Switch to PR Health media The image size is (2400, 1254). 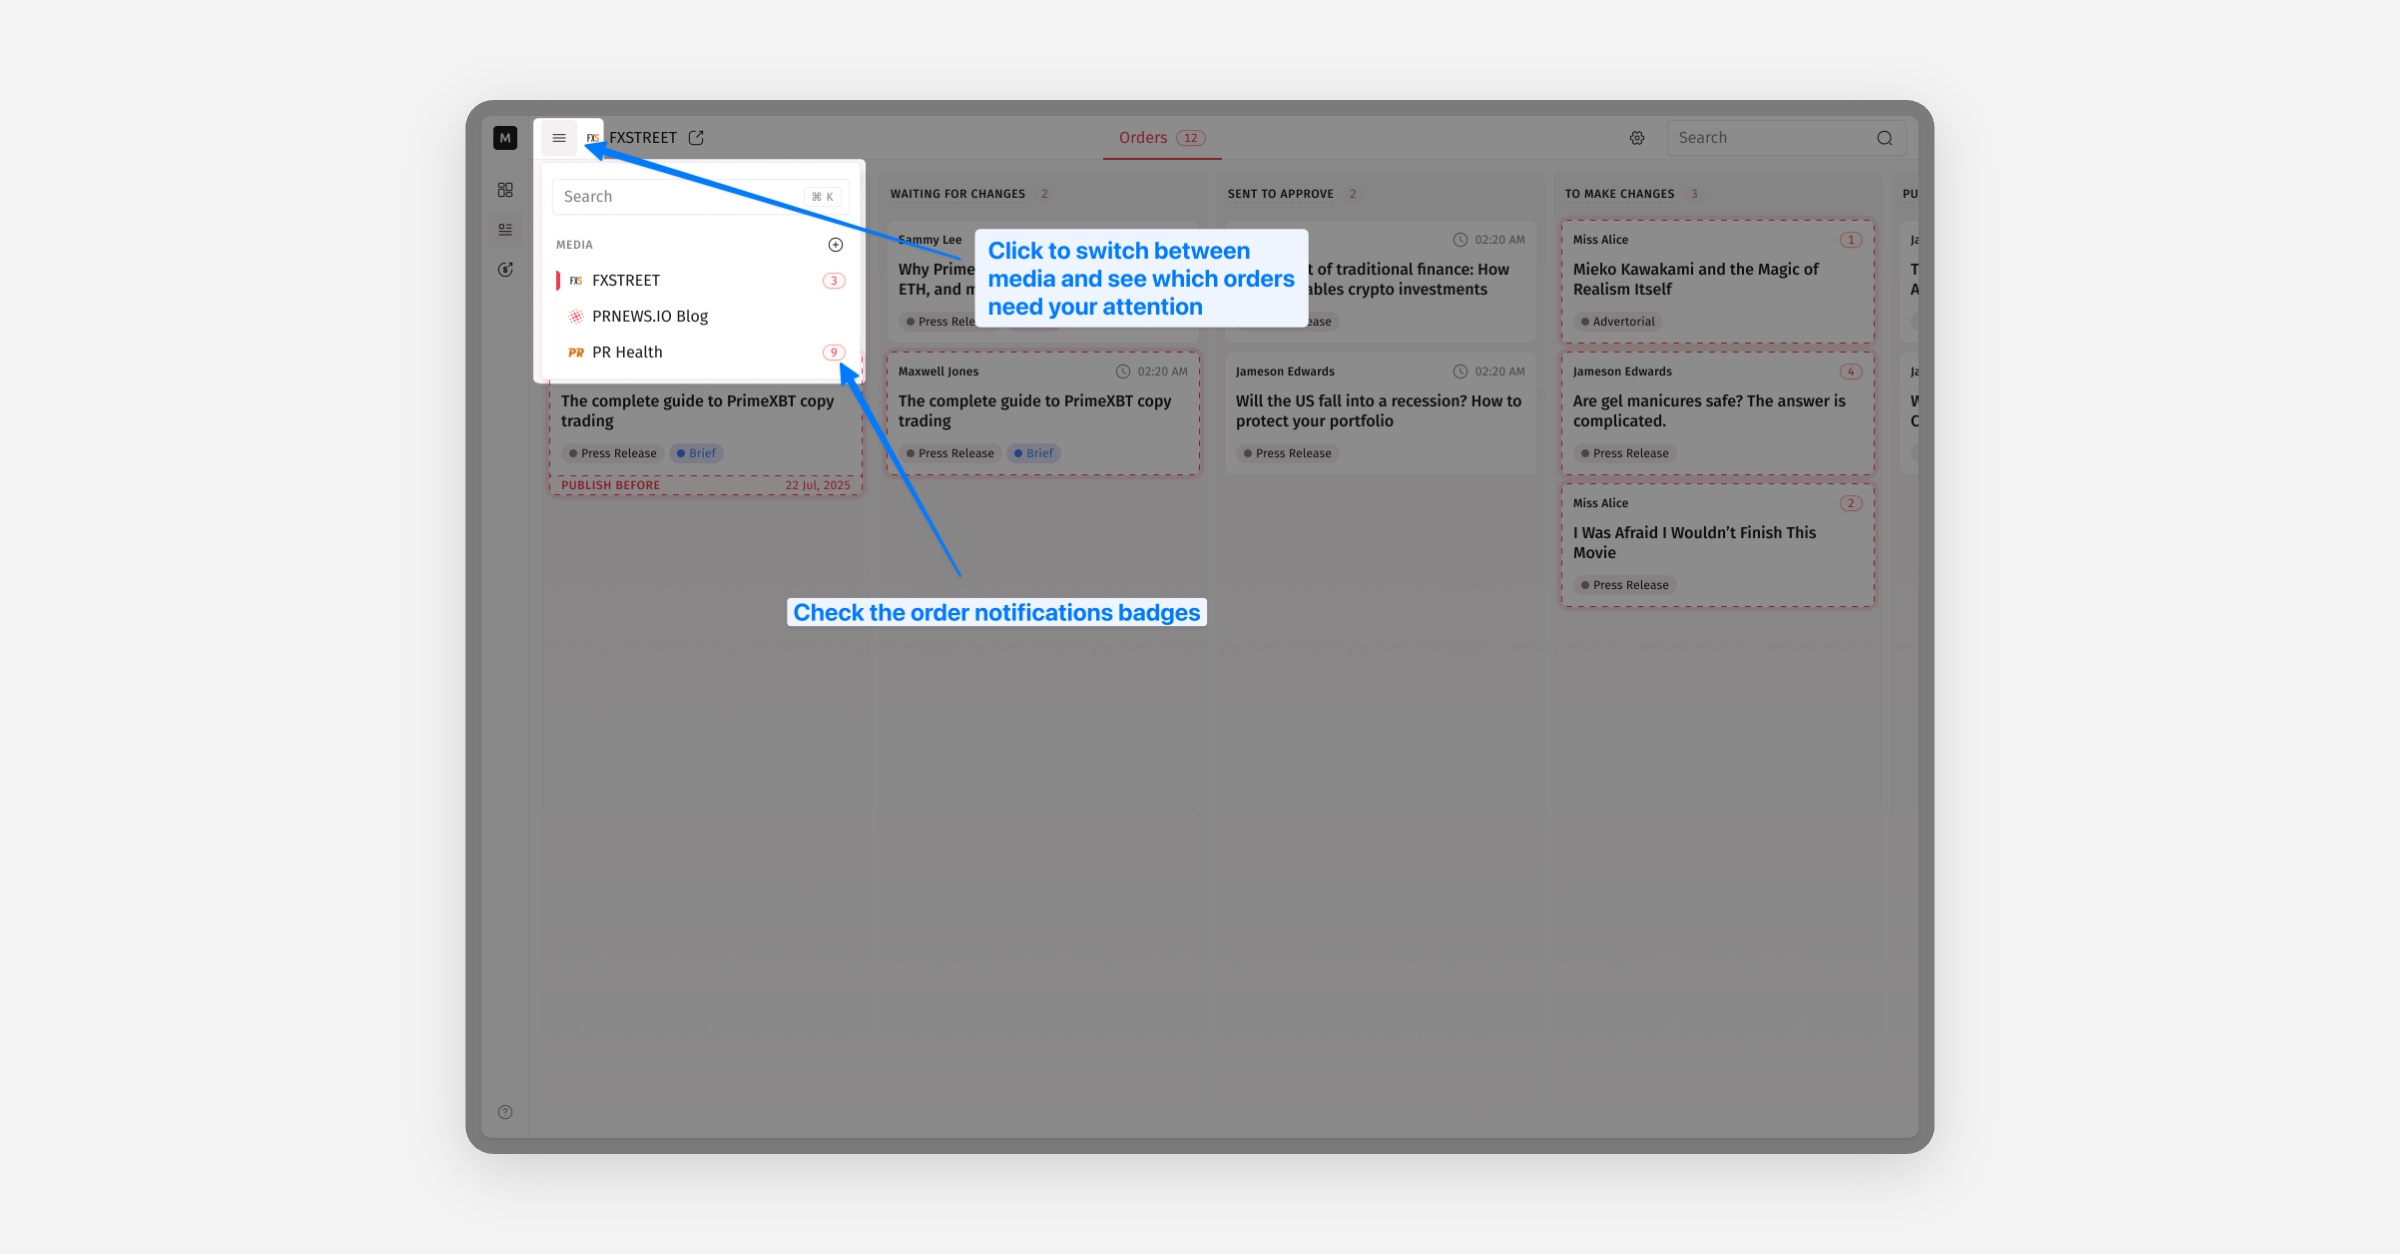[627, 353]
